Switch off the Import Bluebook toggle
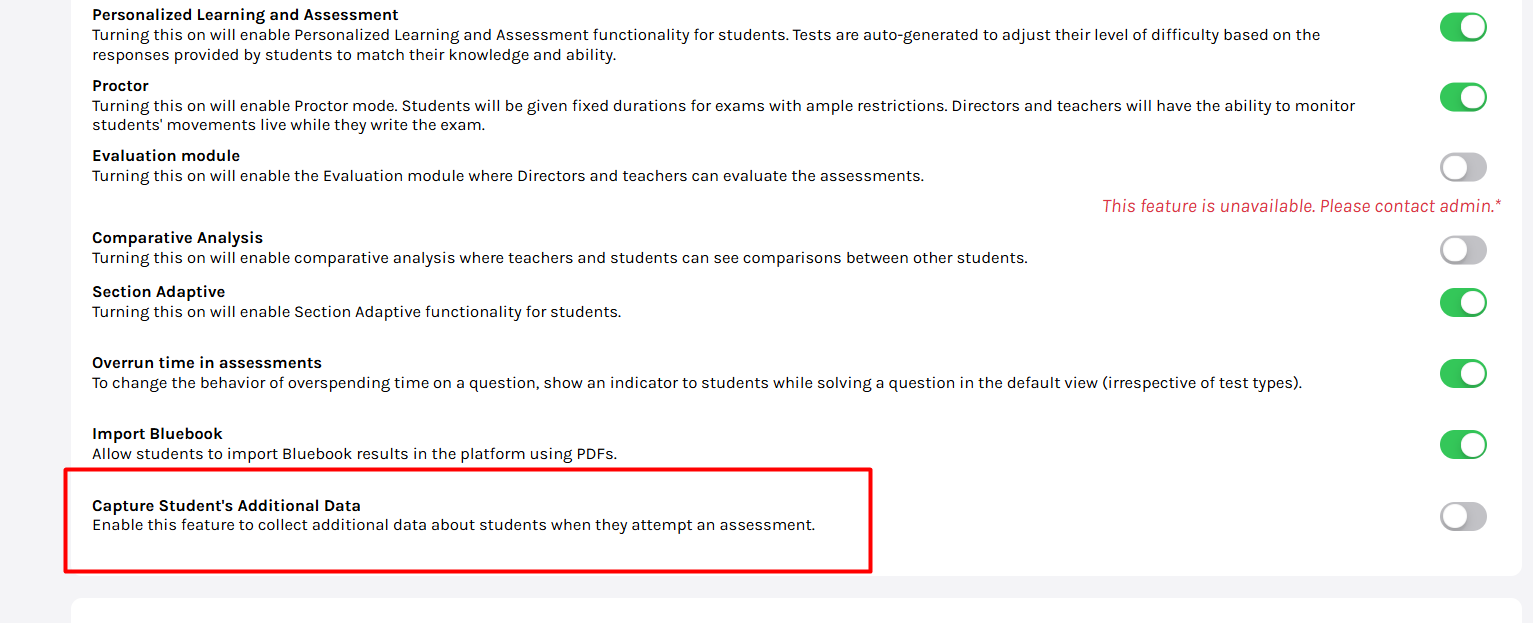1533x623 pixels. coord(1463,445)
